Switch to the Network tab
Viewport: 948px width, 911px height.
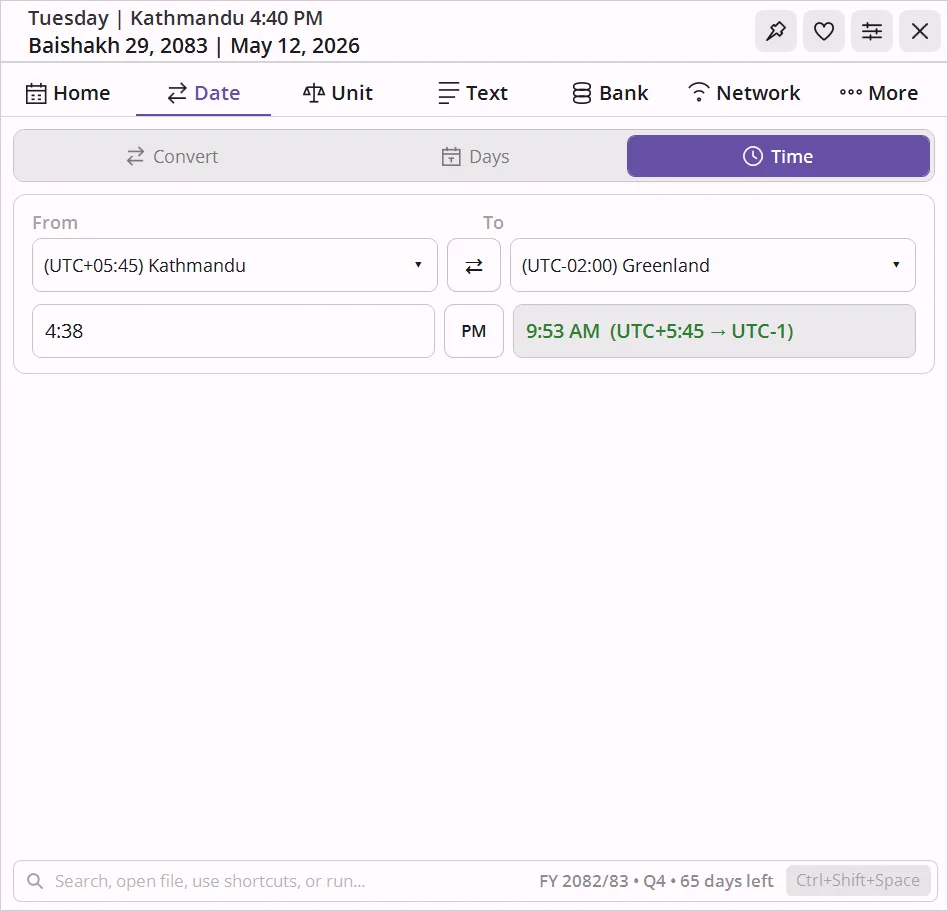click(744, 93)
